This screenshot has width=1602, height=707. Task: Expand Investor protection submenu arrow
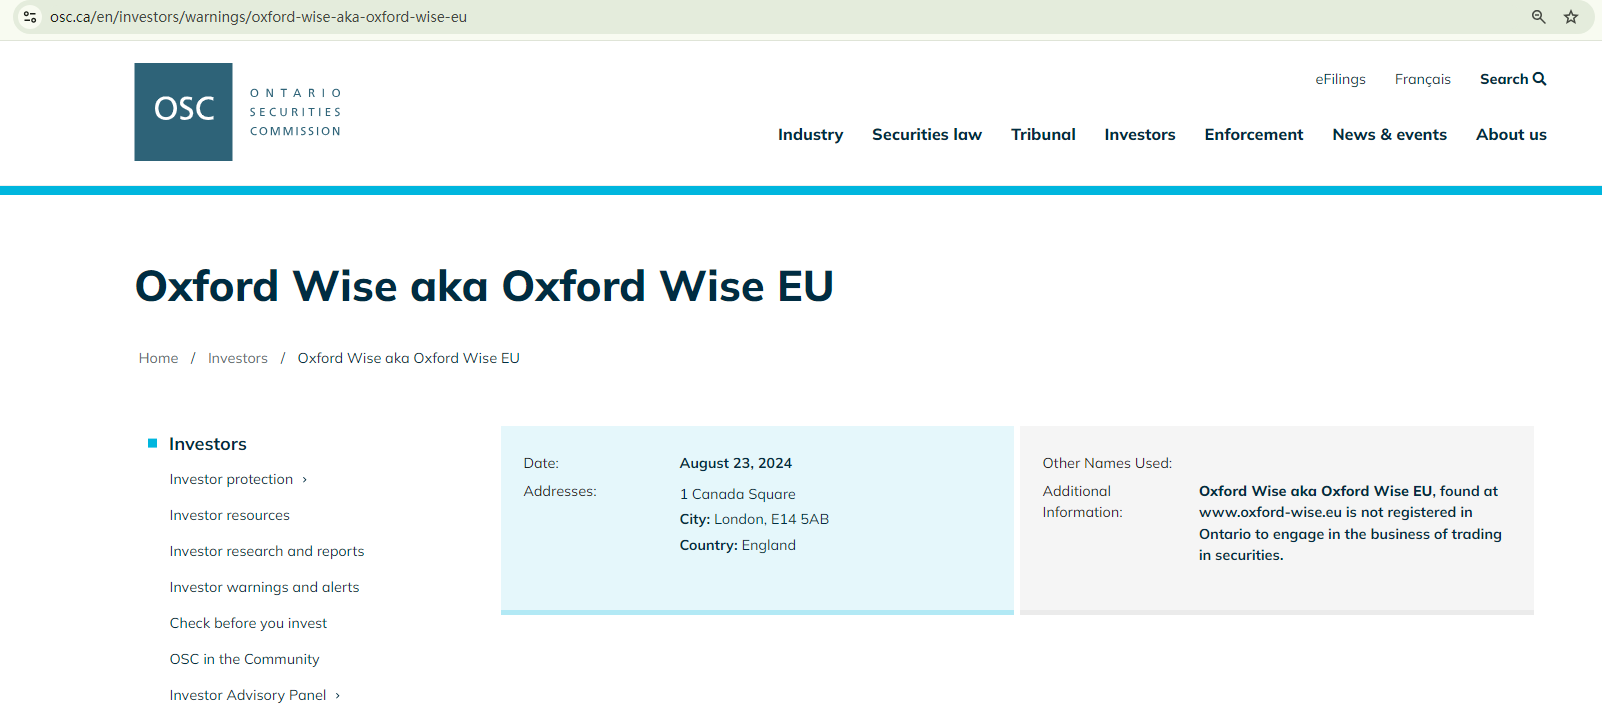tap(305, 480)
